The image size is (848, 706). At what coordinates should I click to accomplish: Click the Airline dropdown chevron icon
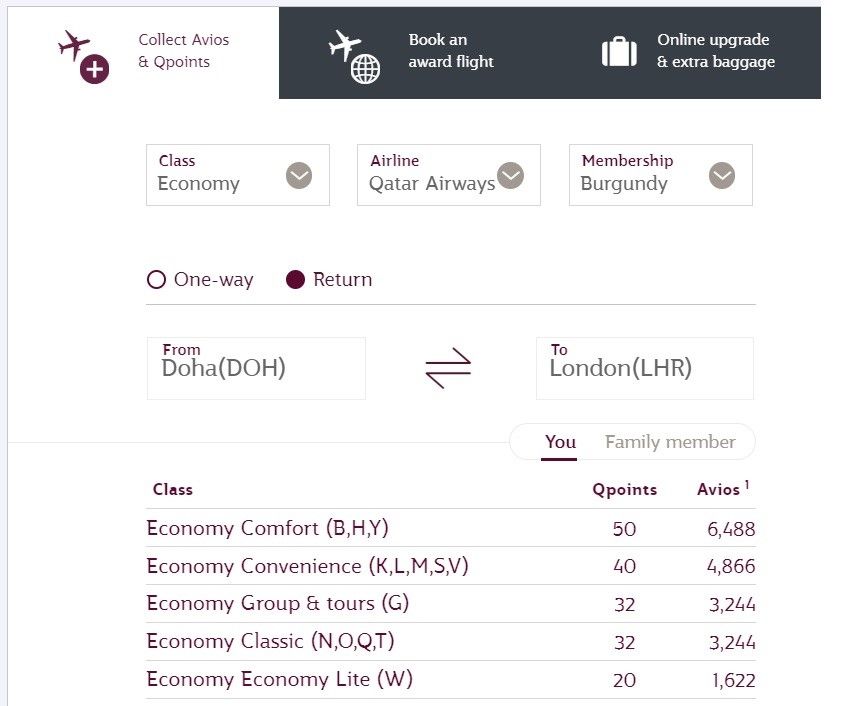pos(511,175)
